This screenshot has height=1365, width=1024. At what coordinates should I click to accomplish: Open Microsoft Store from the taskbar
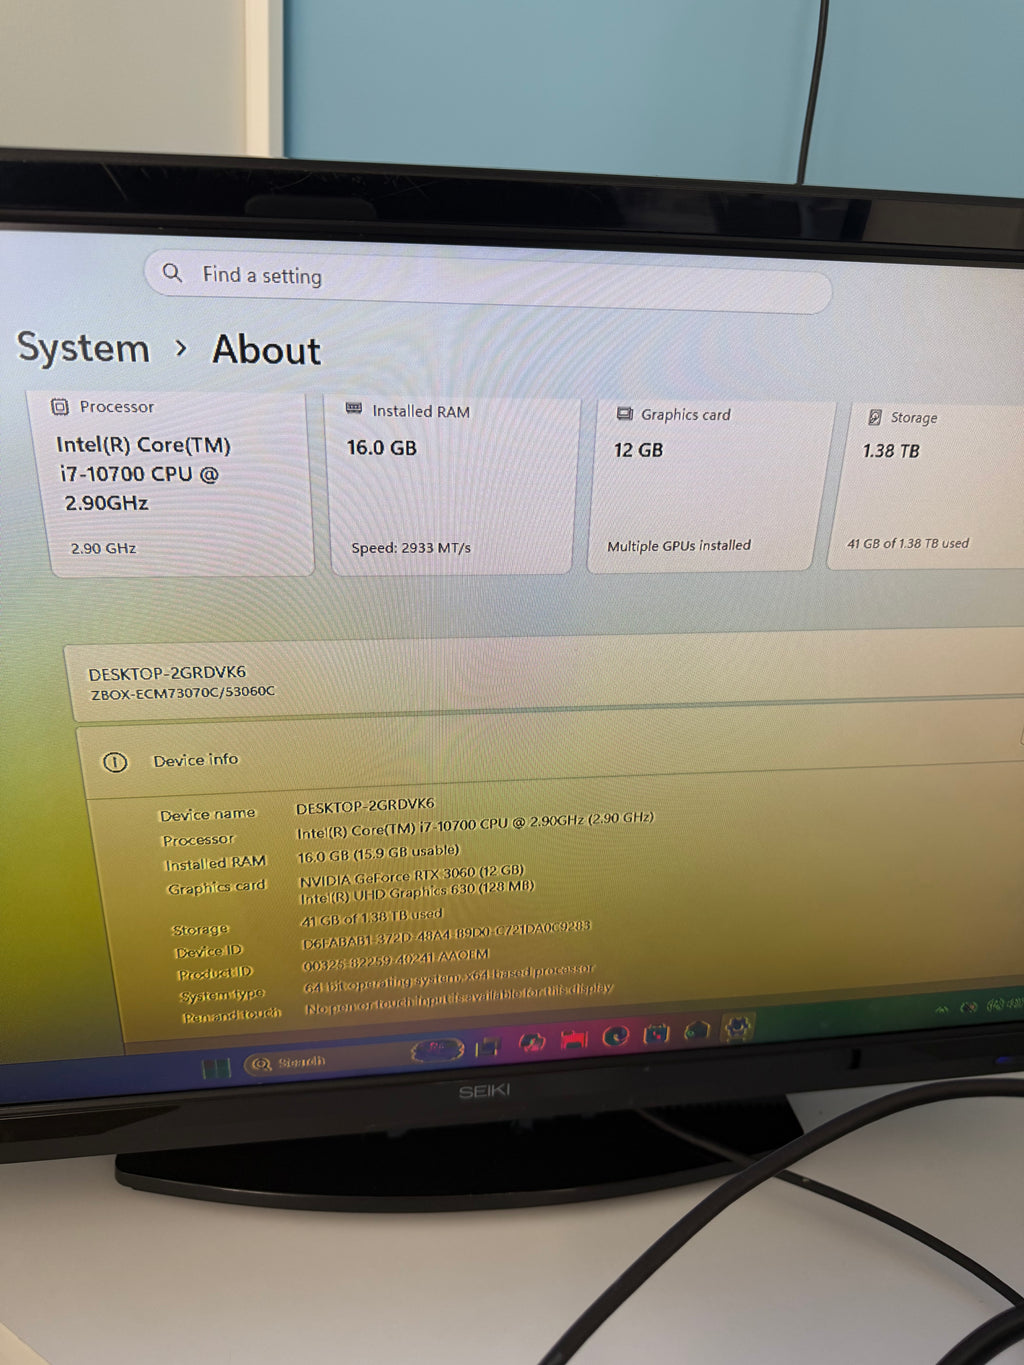[x=656, y=1033]
